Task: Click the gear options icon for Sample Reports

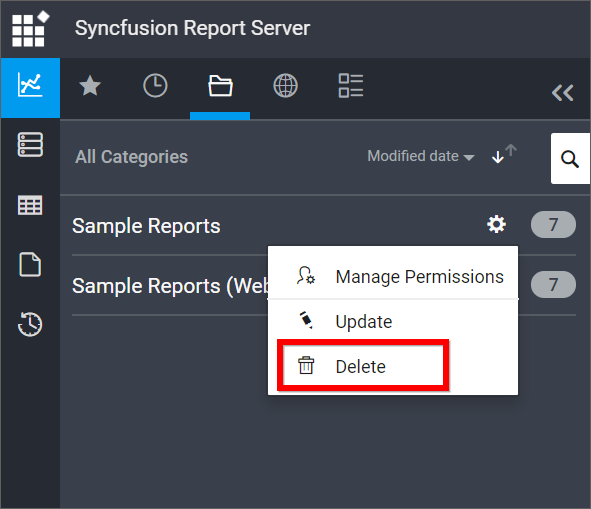Action: (496, 225)
